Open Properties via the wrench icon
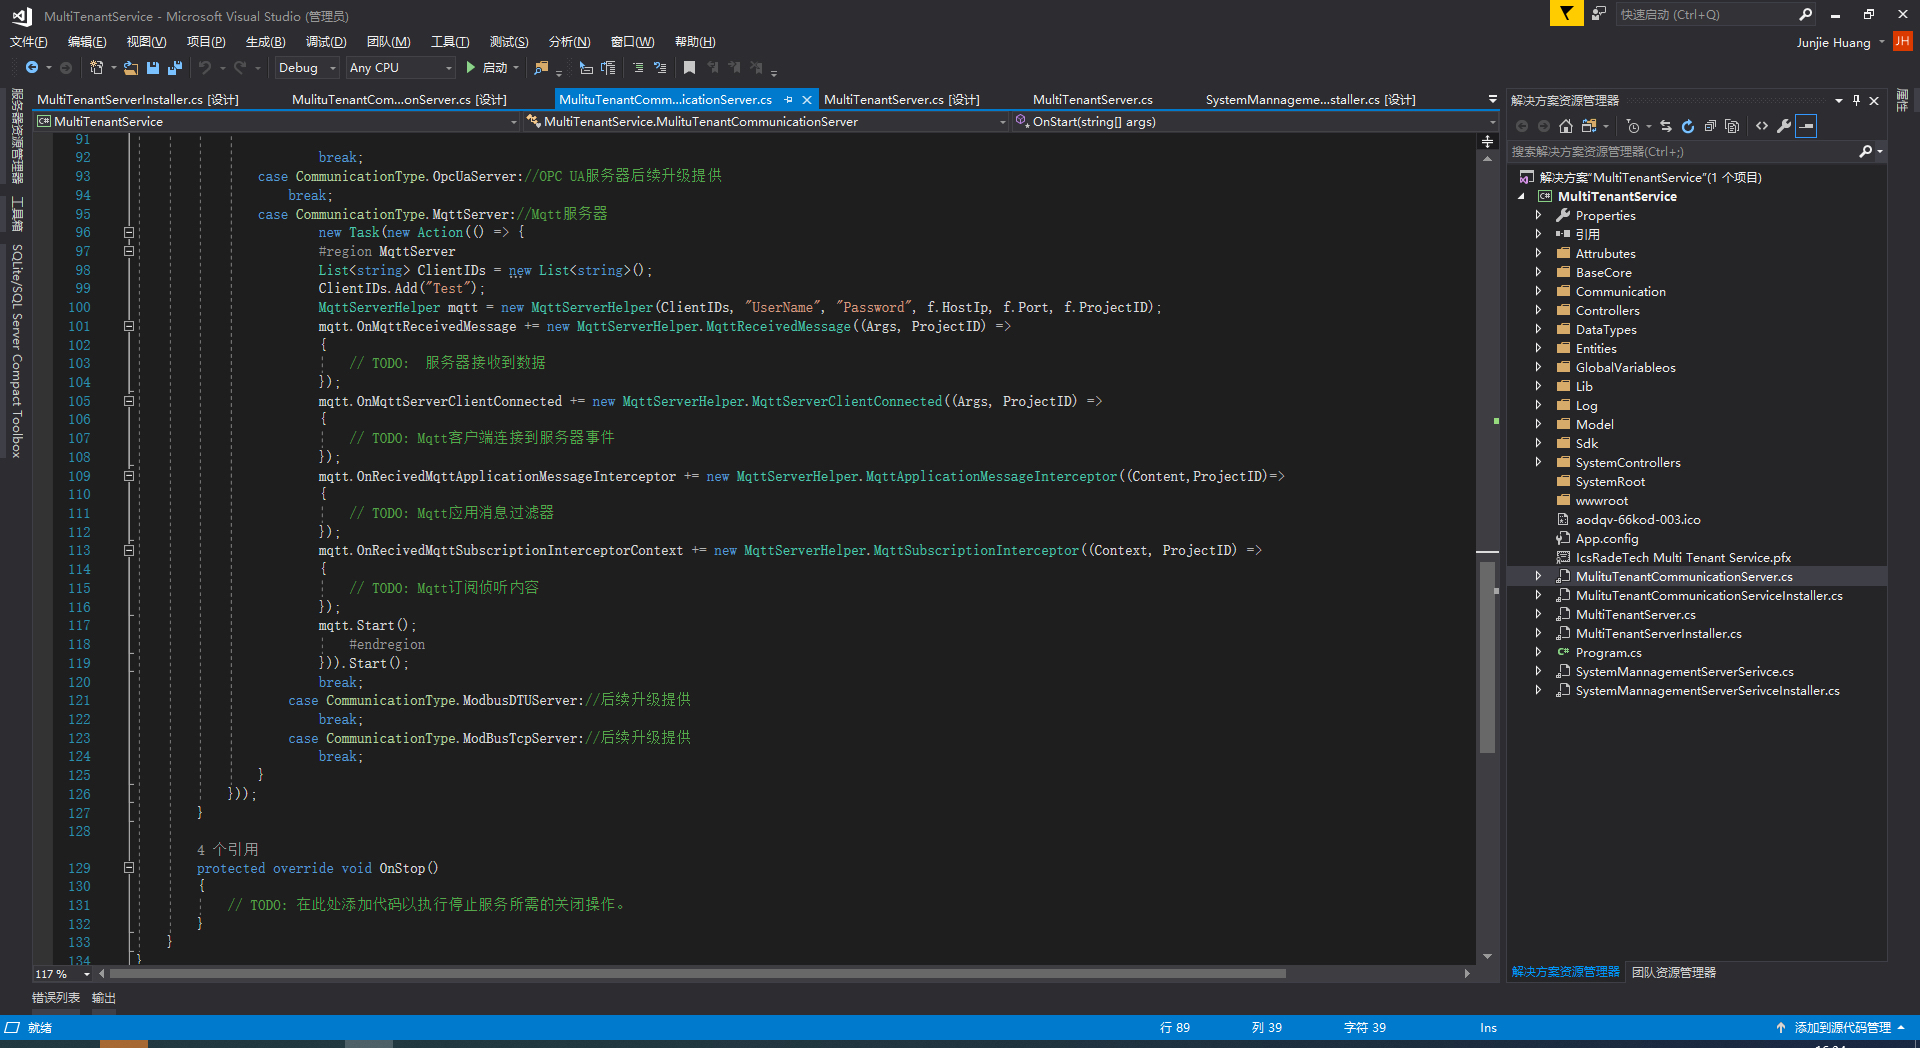 [1784, 126]
